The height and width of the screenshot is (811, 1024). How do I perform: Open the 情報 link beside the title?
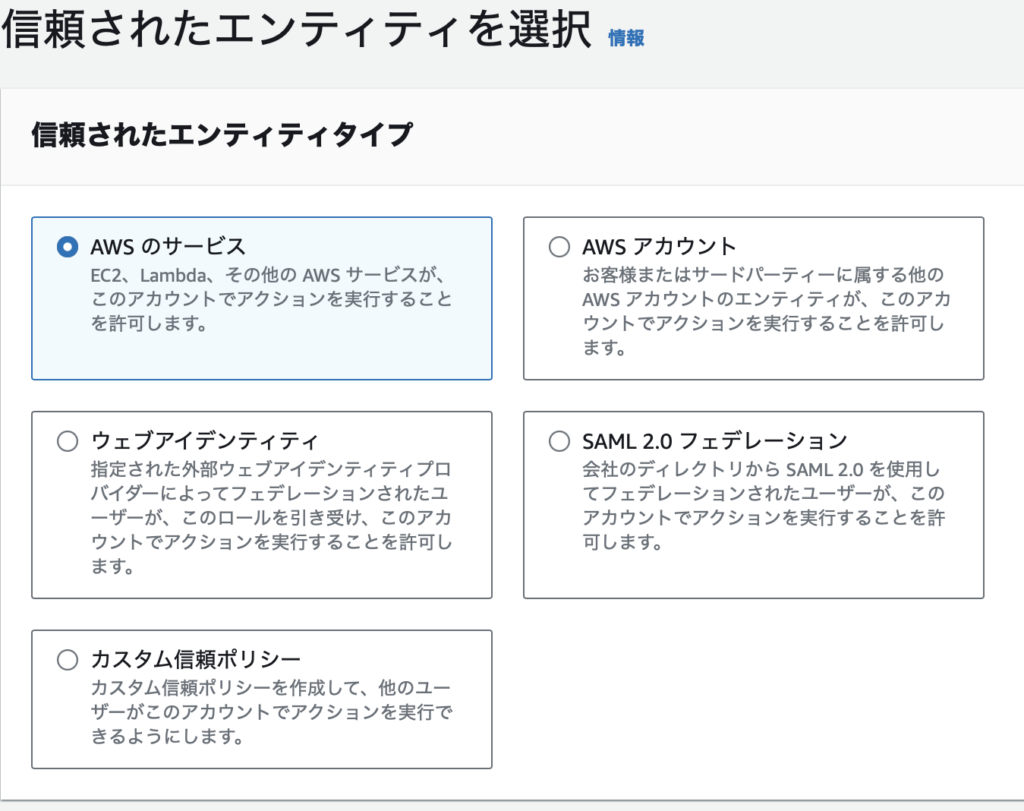[x=626, y=38]
